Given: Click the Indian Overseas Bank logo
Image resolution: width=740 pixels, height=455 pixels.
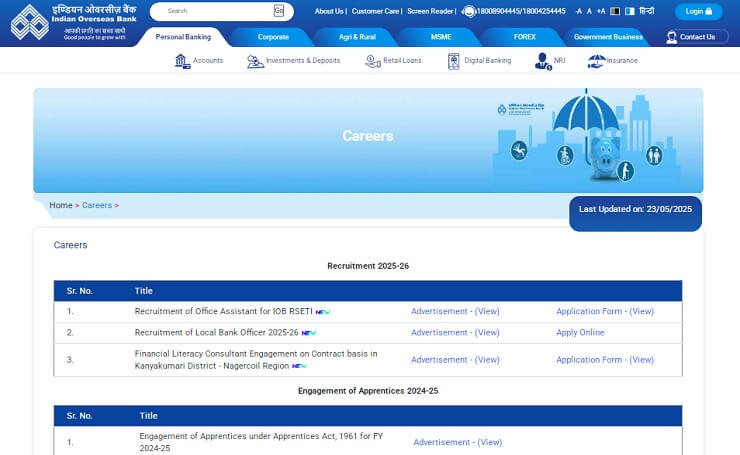Looking at the screenshot, I should click(x=73, y=22).
